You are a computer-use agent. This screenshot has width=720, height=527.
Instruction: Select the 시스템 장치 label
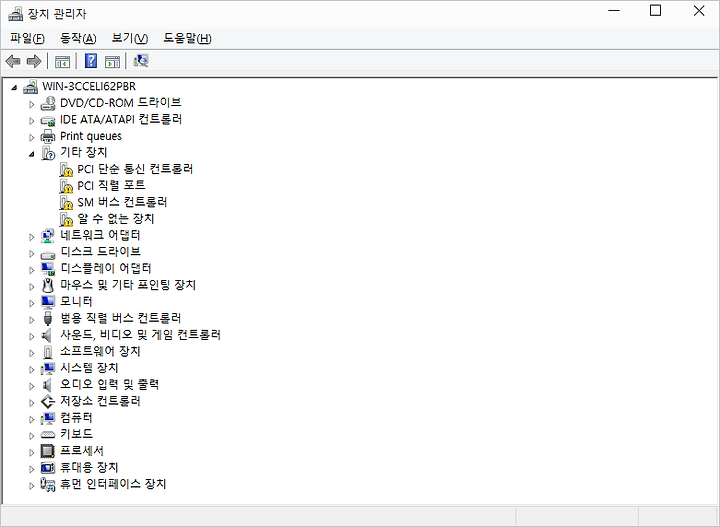89,368
